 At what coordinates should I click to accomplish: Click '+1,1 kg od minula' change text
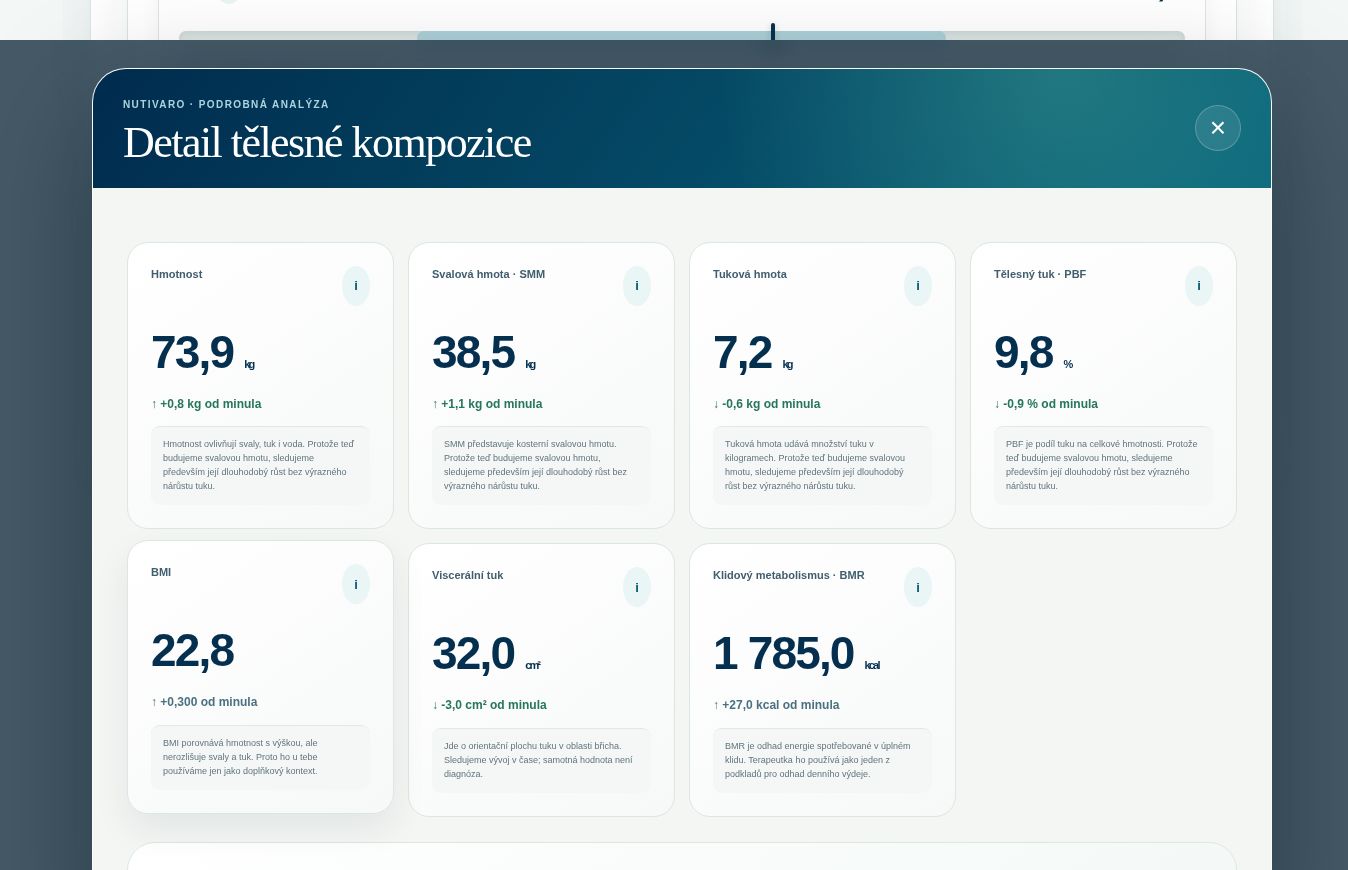(487, 404)
